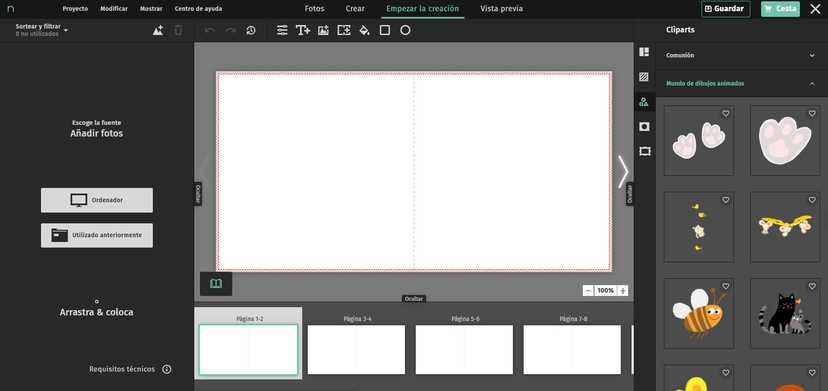The image size is (828, 391).
Task: Add a text box with T+ tool
Action: pyautogui.click(x=303, y=31)
